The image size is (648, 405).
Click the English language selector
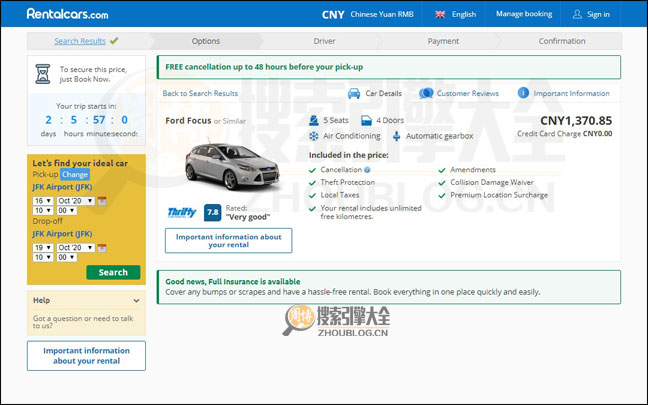pos(464,14)
